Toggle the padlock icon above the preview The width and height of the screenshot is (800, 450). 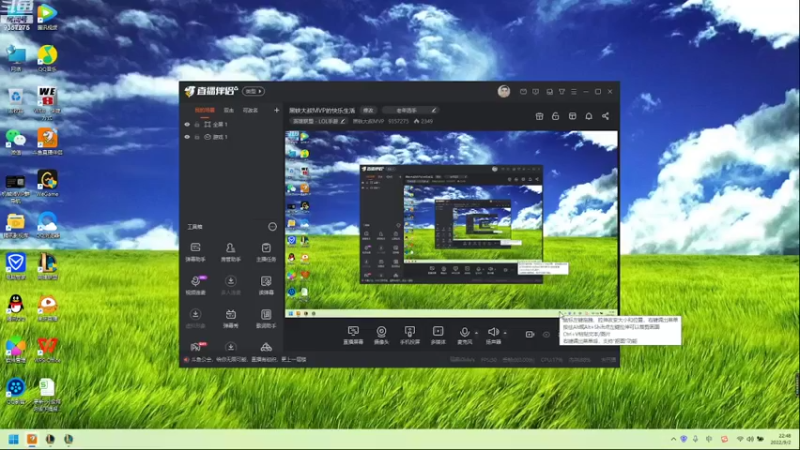click(x=556, y=116)
